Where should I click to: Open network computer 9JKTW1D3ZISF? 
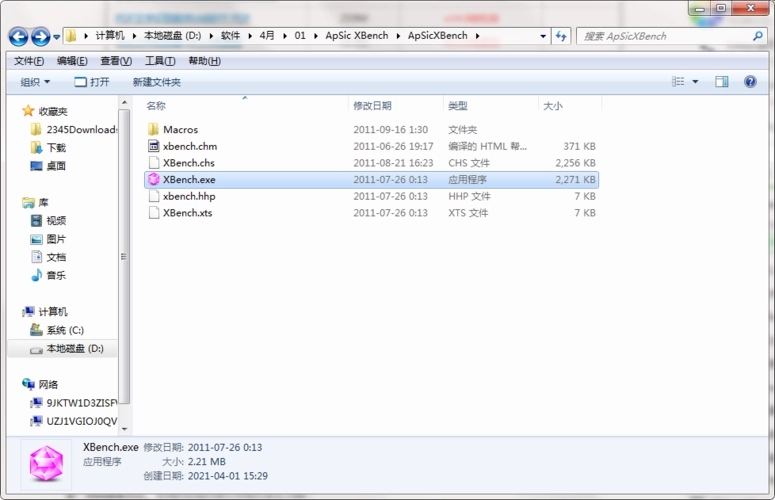click(81, 403)
